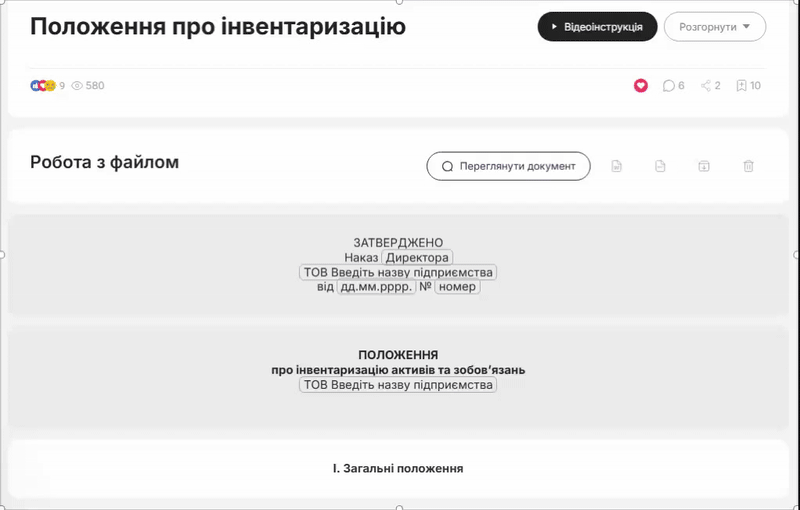Click the company name field under Наказ
The width and height of the screenshot is (800, 510).
click(398, 272)
